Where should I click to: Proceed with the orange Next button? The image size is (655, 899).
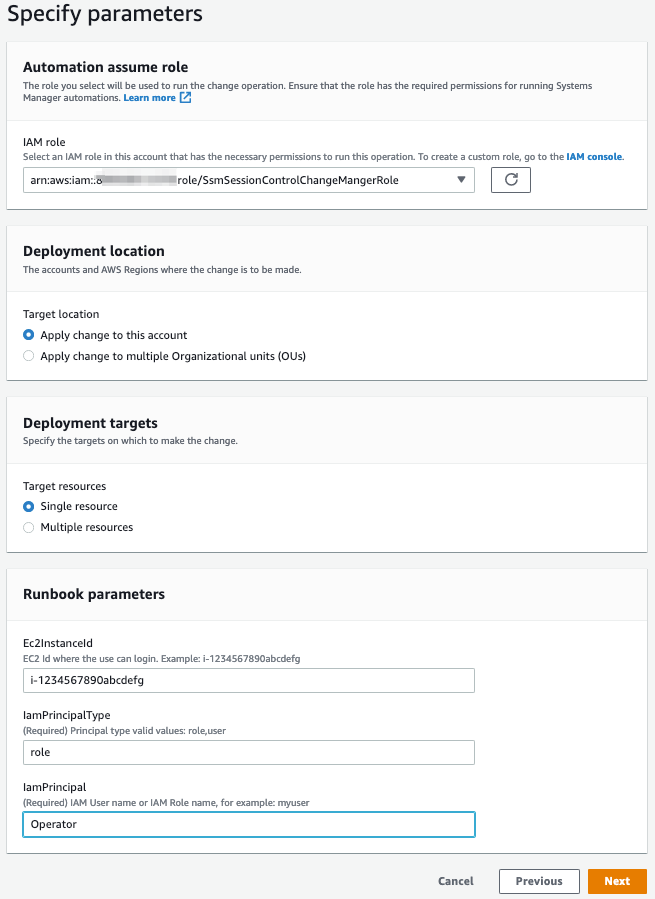coord(617,881)
